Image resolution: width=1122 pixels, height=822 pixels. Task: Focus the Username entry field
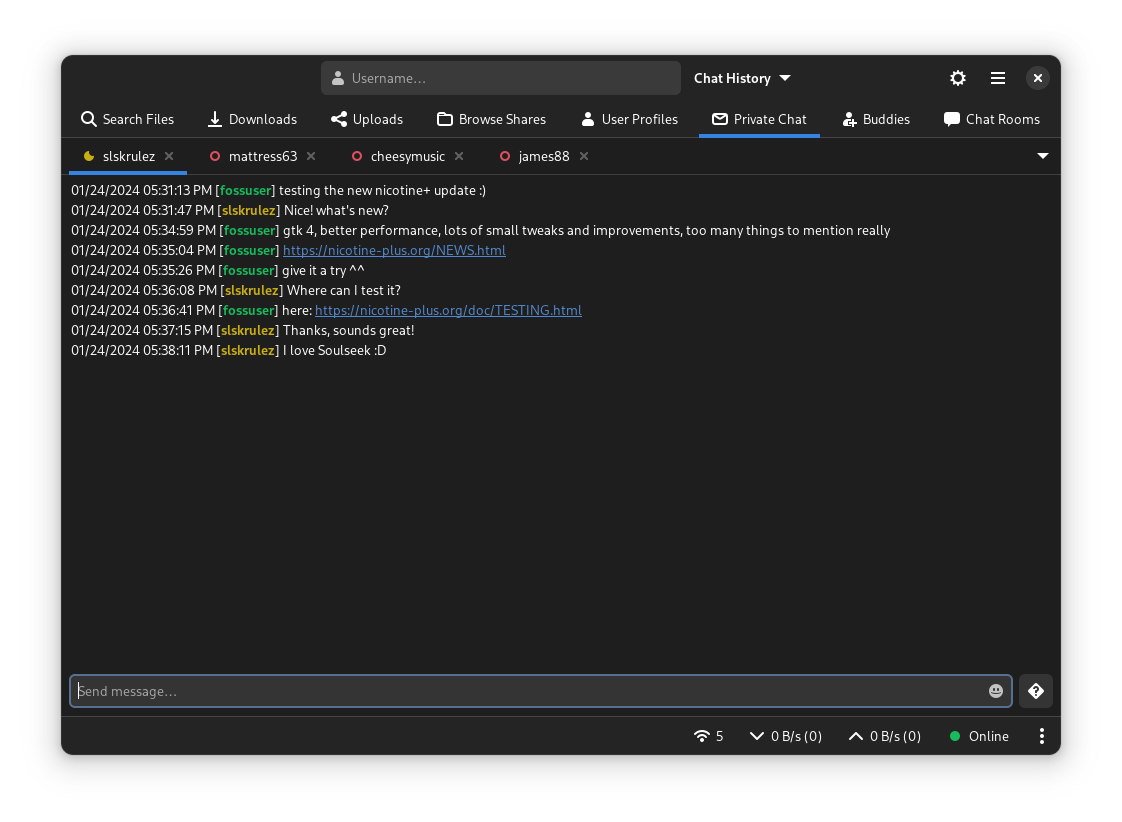(500, 78)
